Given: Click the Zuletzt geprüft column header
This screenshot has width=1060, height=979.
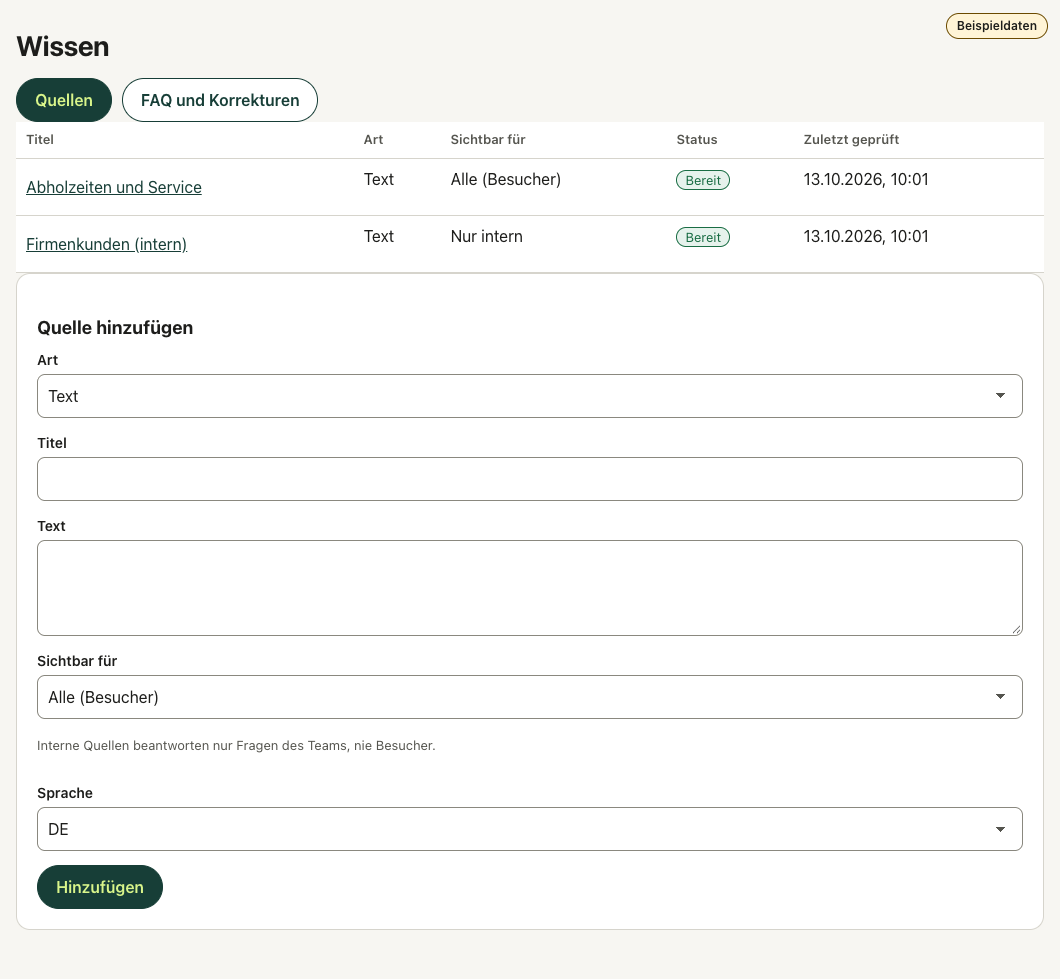Looking at the screenshot, I should pos(851,139).
